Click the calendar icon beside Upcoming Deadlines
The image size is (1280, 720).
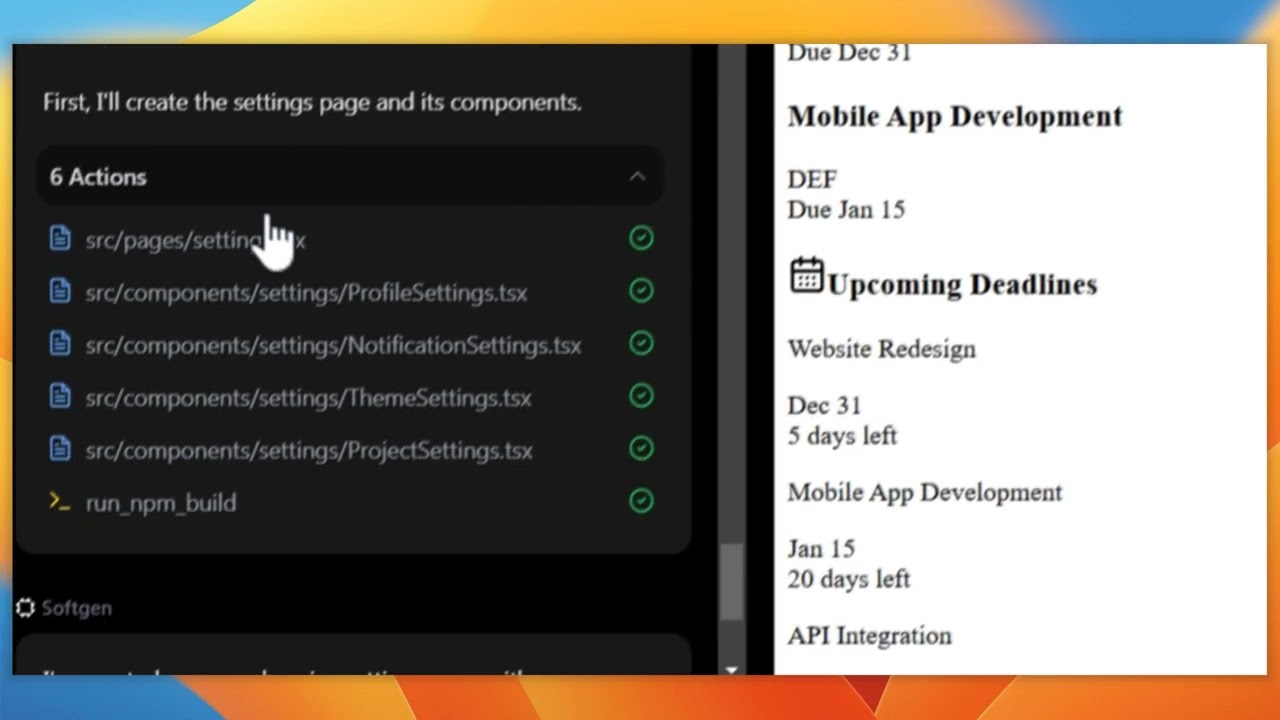tap(806, 275)
